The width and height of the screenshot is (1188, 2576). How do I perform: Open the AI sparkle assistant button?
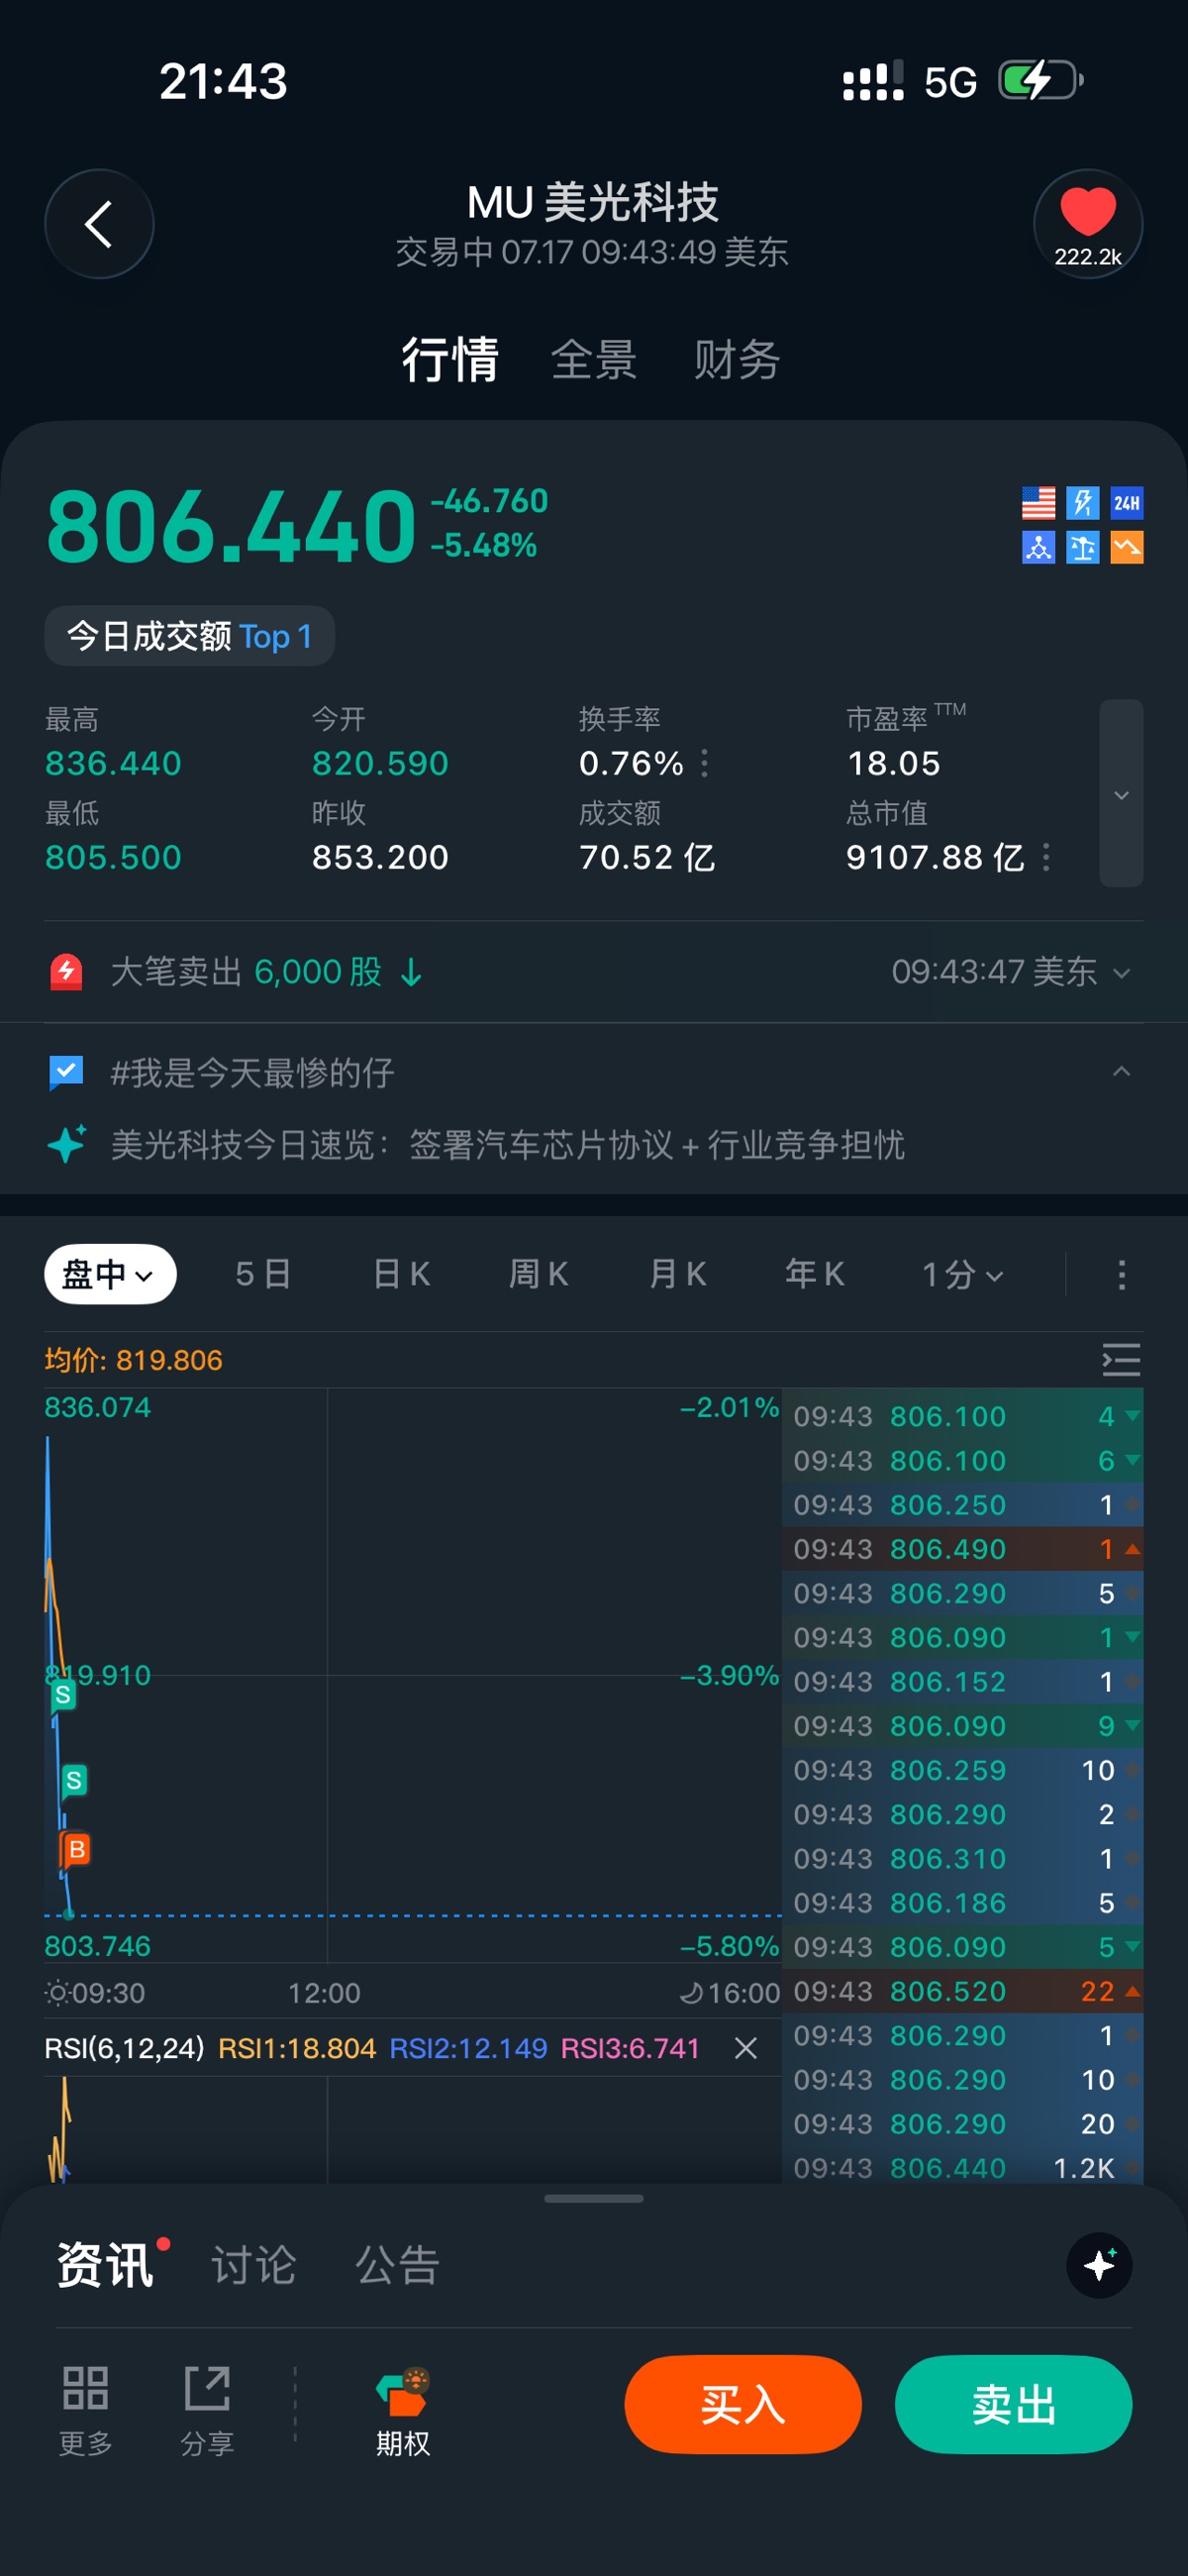pyautogui.click(x=1099, y=2265)
